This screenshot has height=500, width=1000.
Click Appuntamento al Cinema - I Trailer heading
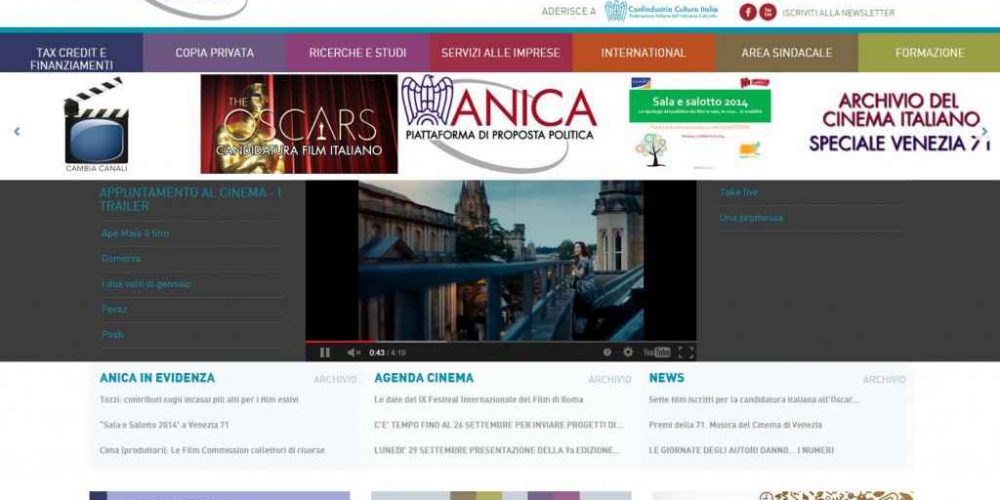coord(190,199)
